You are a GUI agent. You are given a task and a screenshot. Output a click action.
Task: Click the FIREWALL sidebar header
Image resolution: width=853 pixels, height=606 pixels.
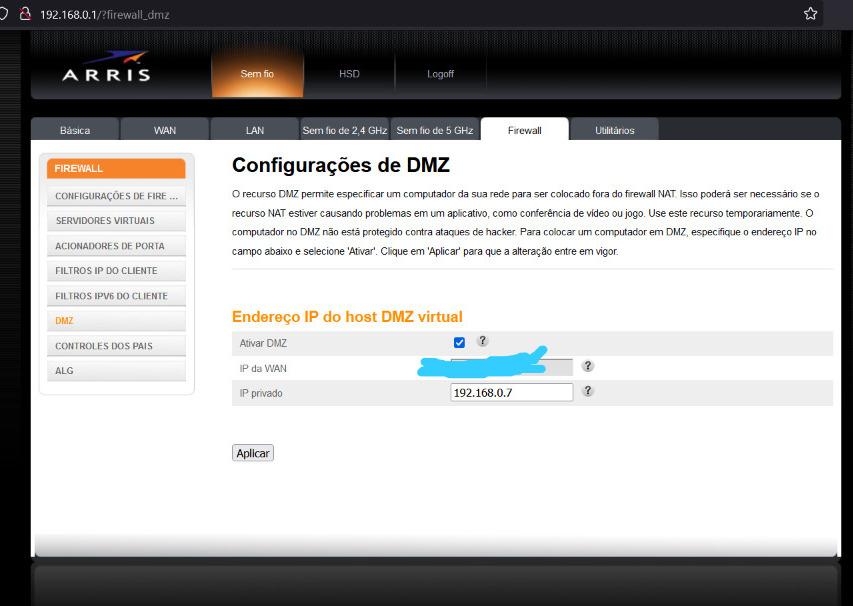(x=116, y=169)
